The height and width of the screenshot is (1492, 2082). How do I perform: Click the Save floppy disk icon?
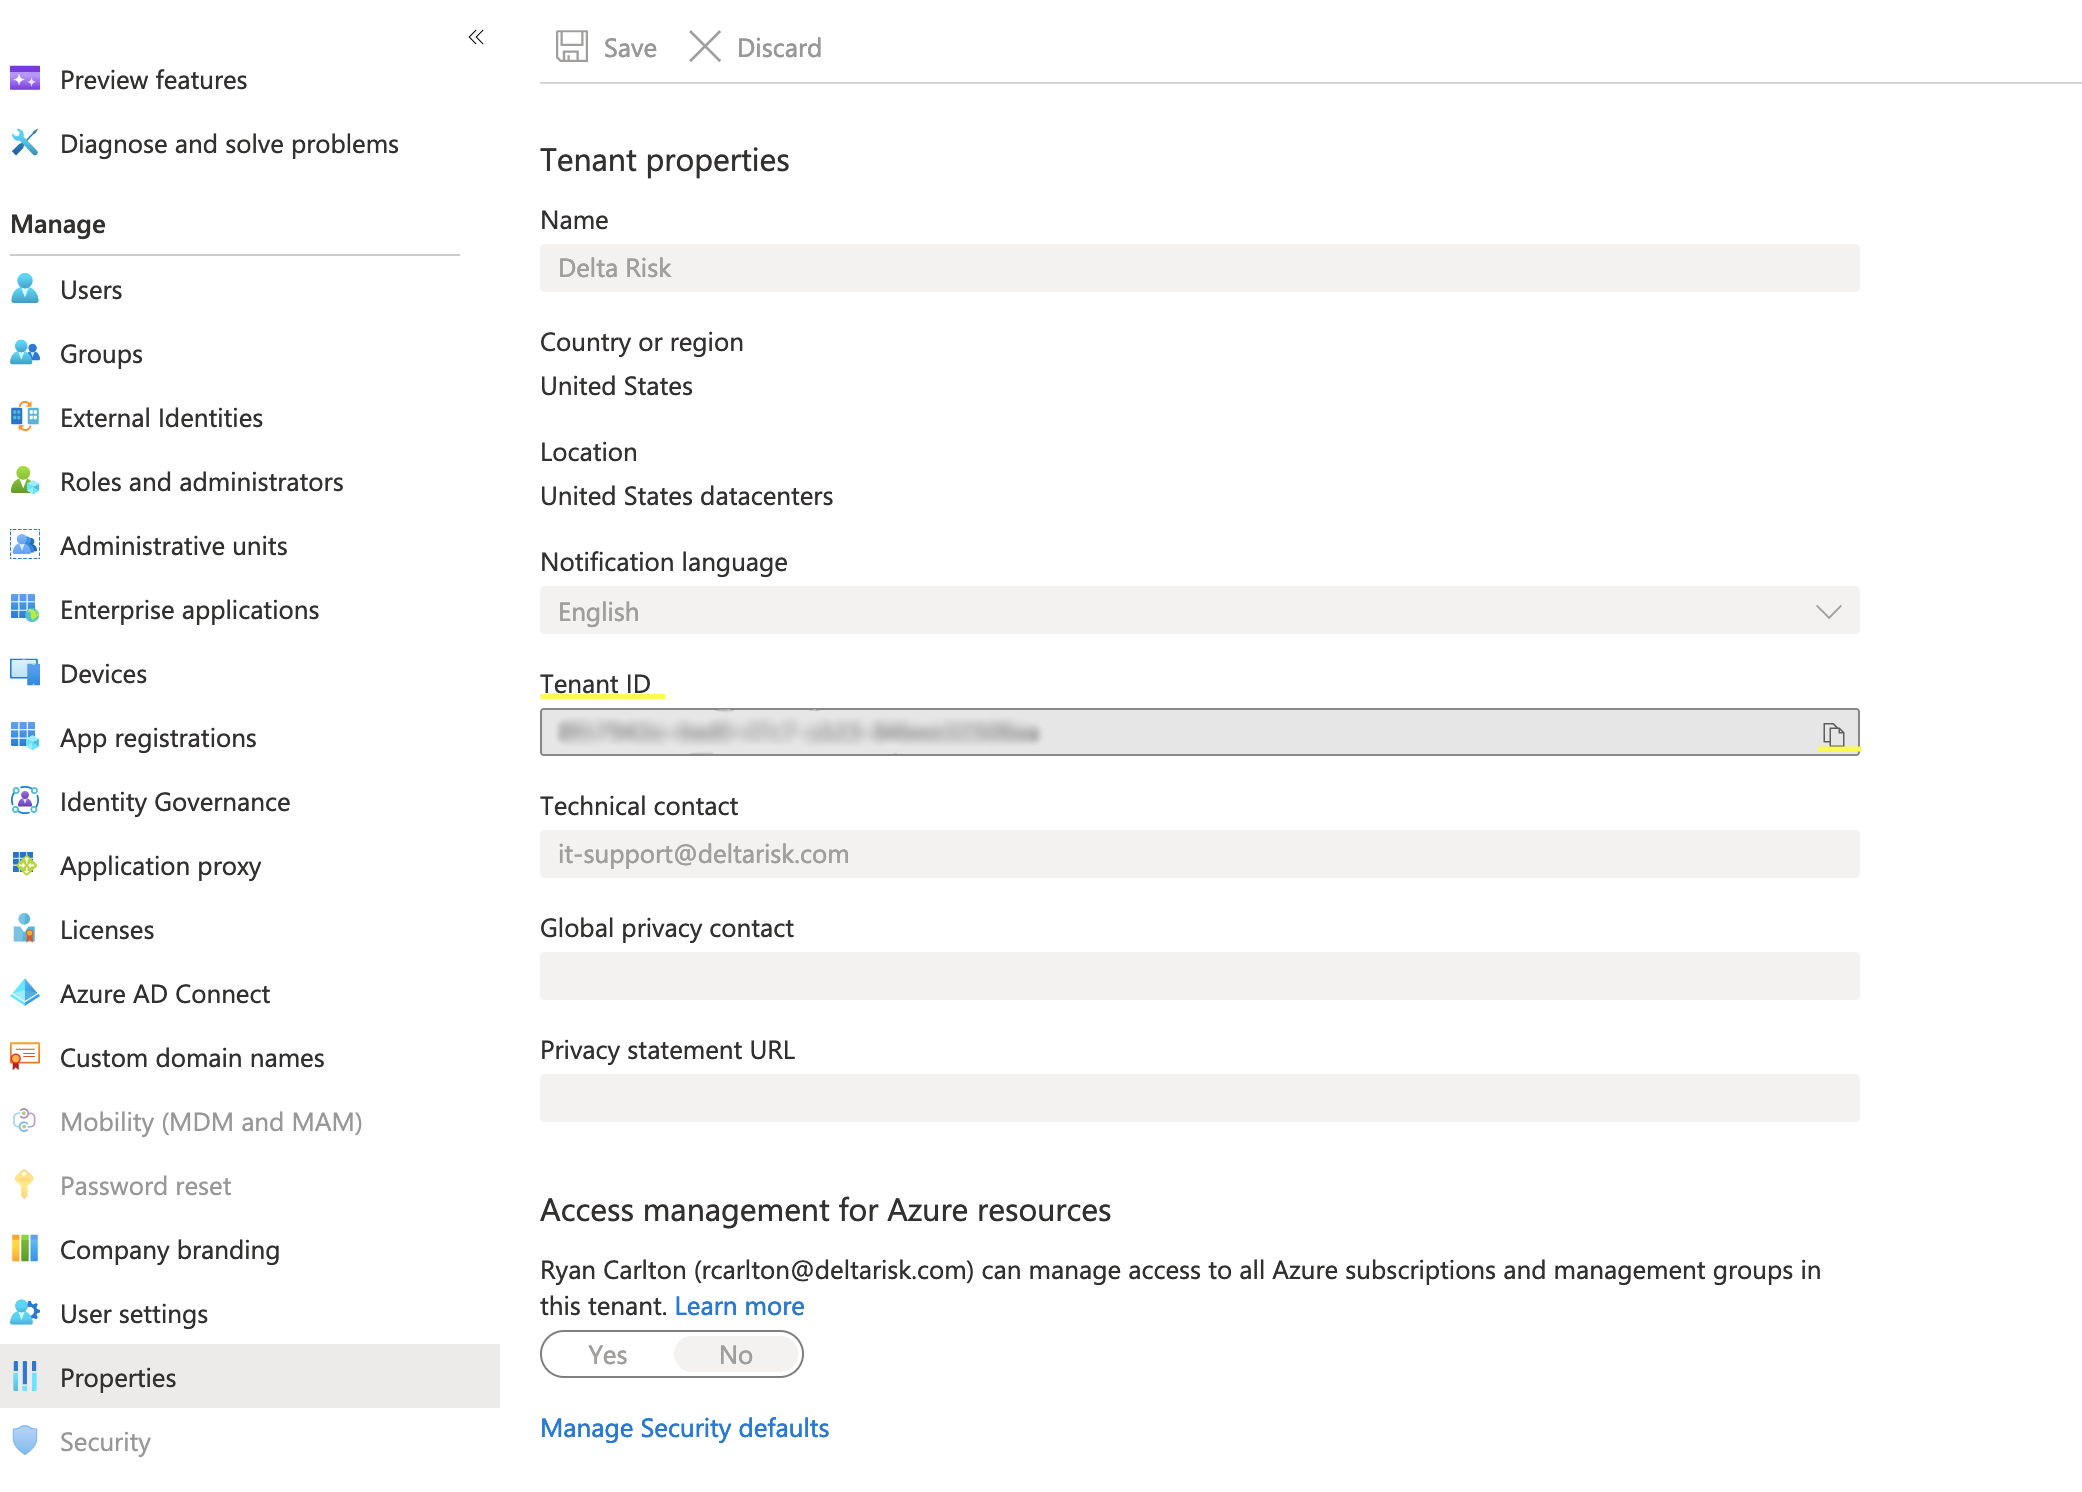pyautogui.click(x=572, y=47)
